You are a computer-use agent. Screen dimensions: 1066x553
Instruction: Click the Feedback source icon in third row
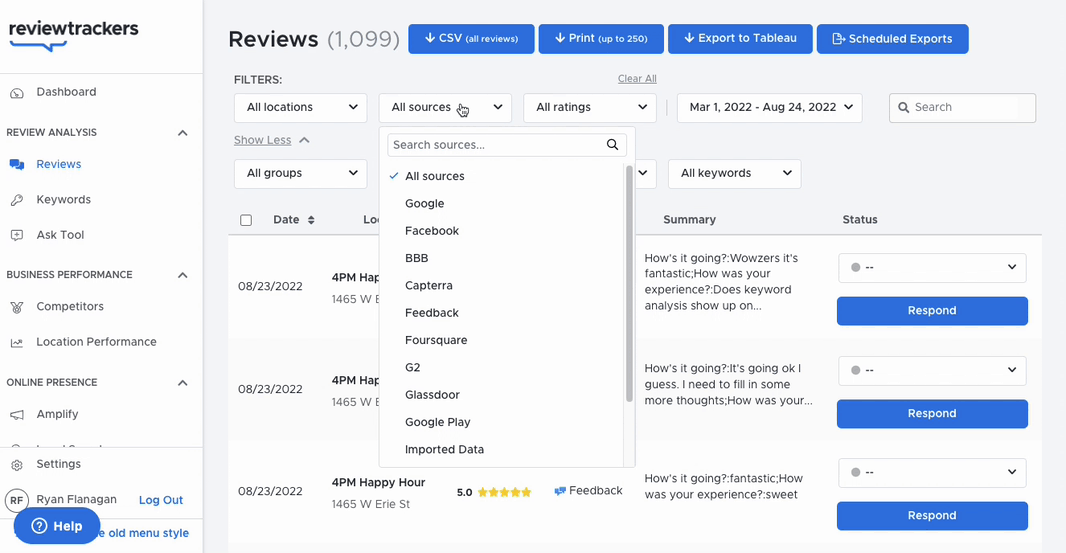click(x=560, y=490)
